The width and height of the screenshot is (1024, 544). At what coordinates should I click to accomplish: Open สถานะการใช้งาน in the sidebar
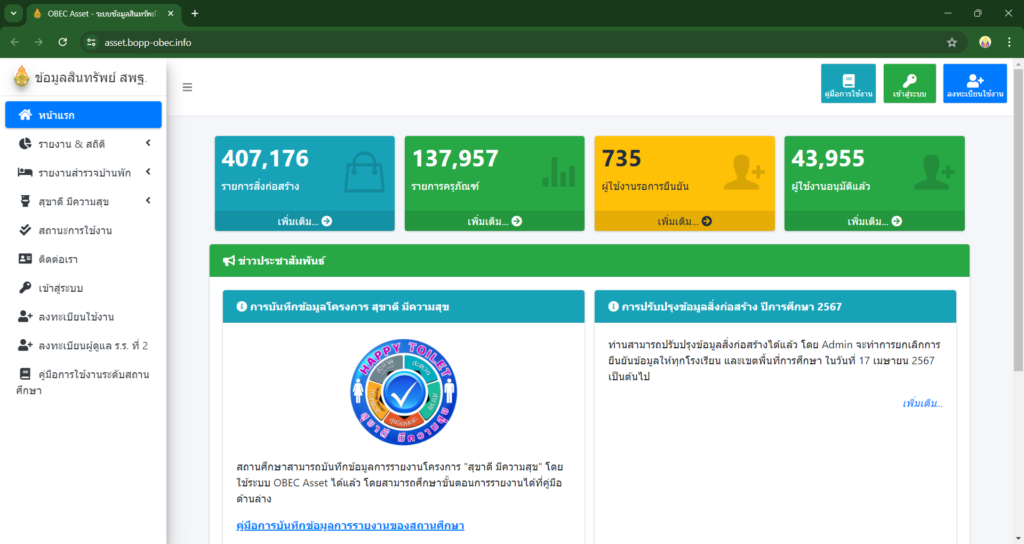(x=74, y=230)
